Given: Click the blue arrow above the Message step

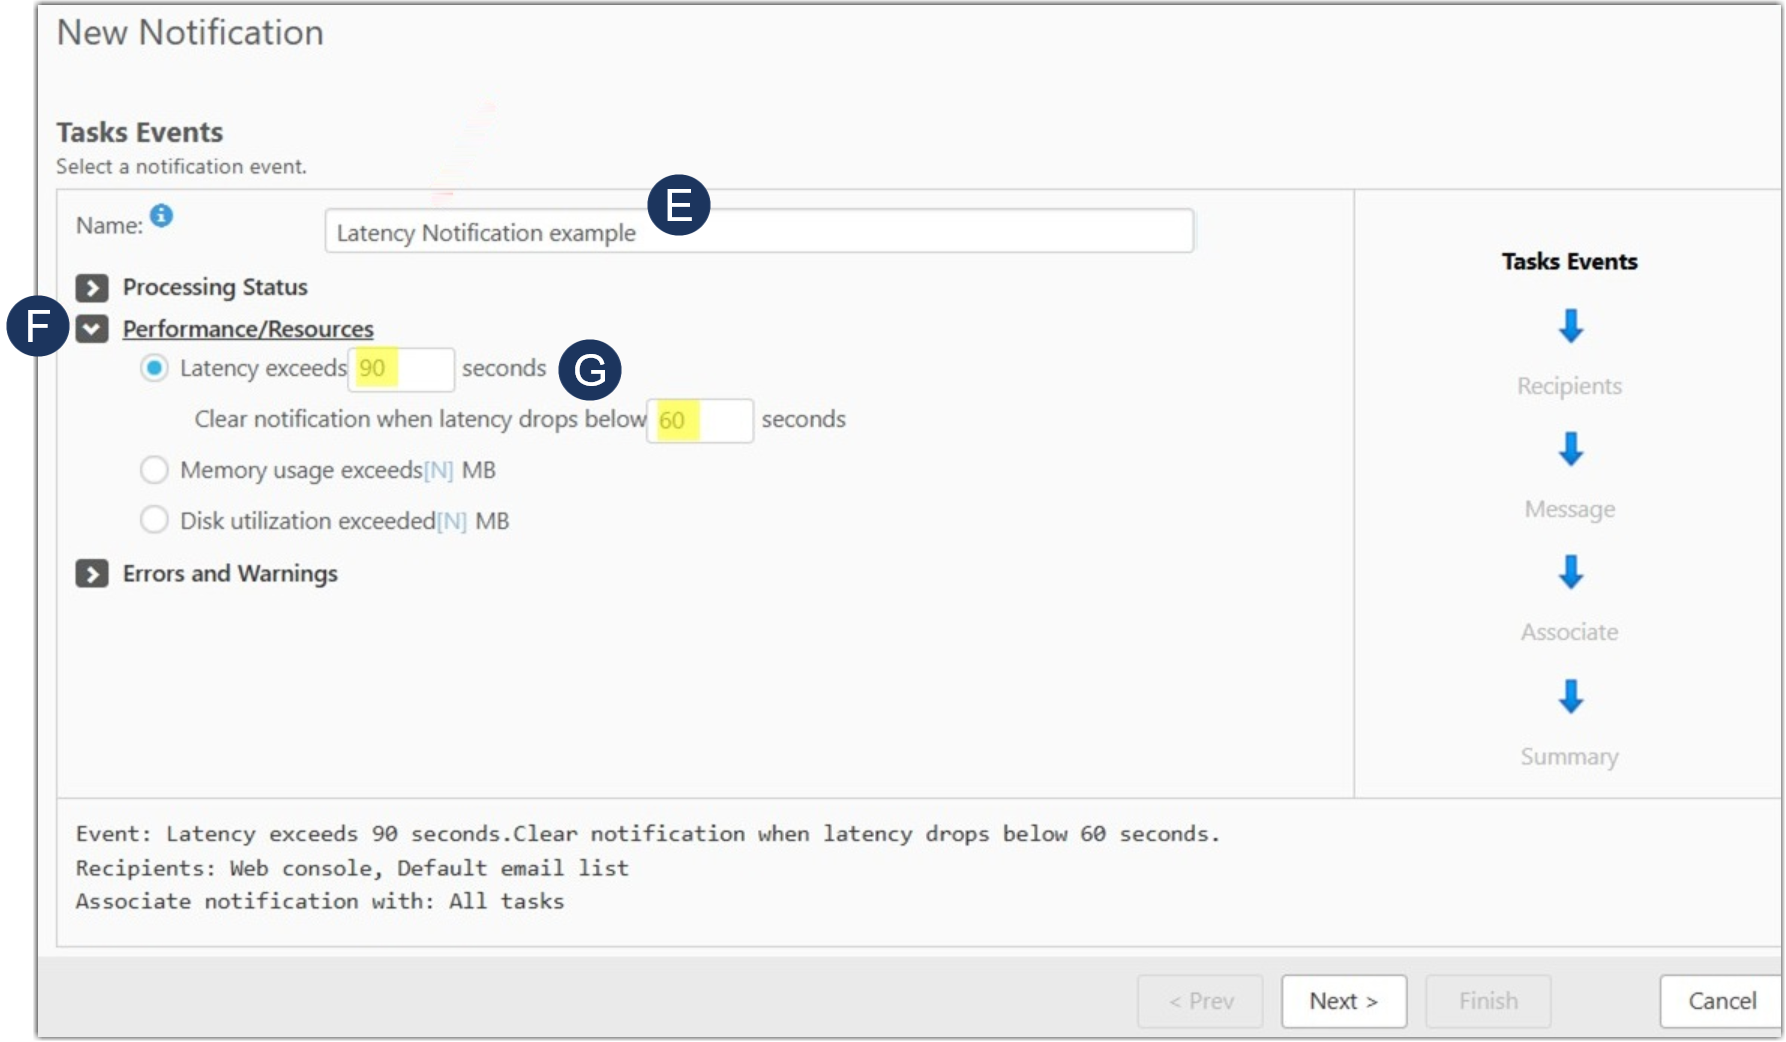Looking at the screenshot, I should point(1570,448).
